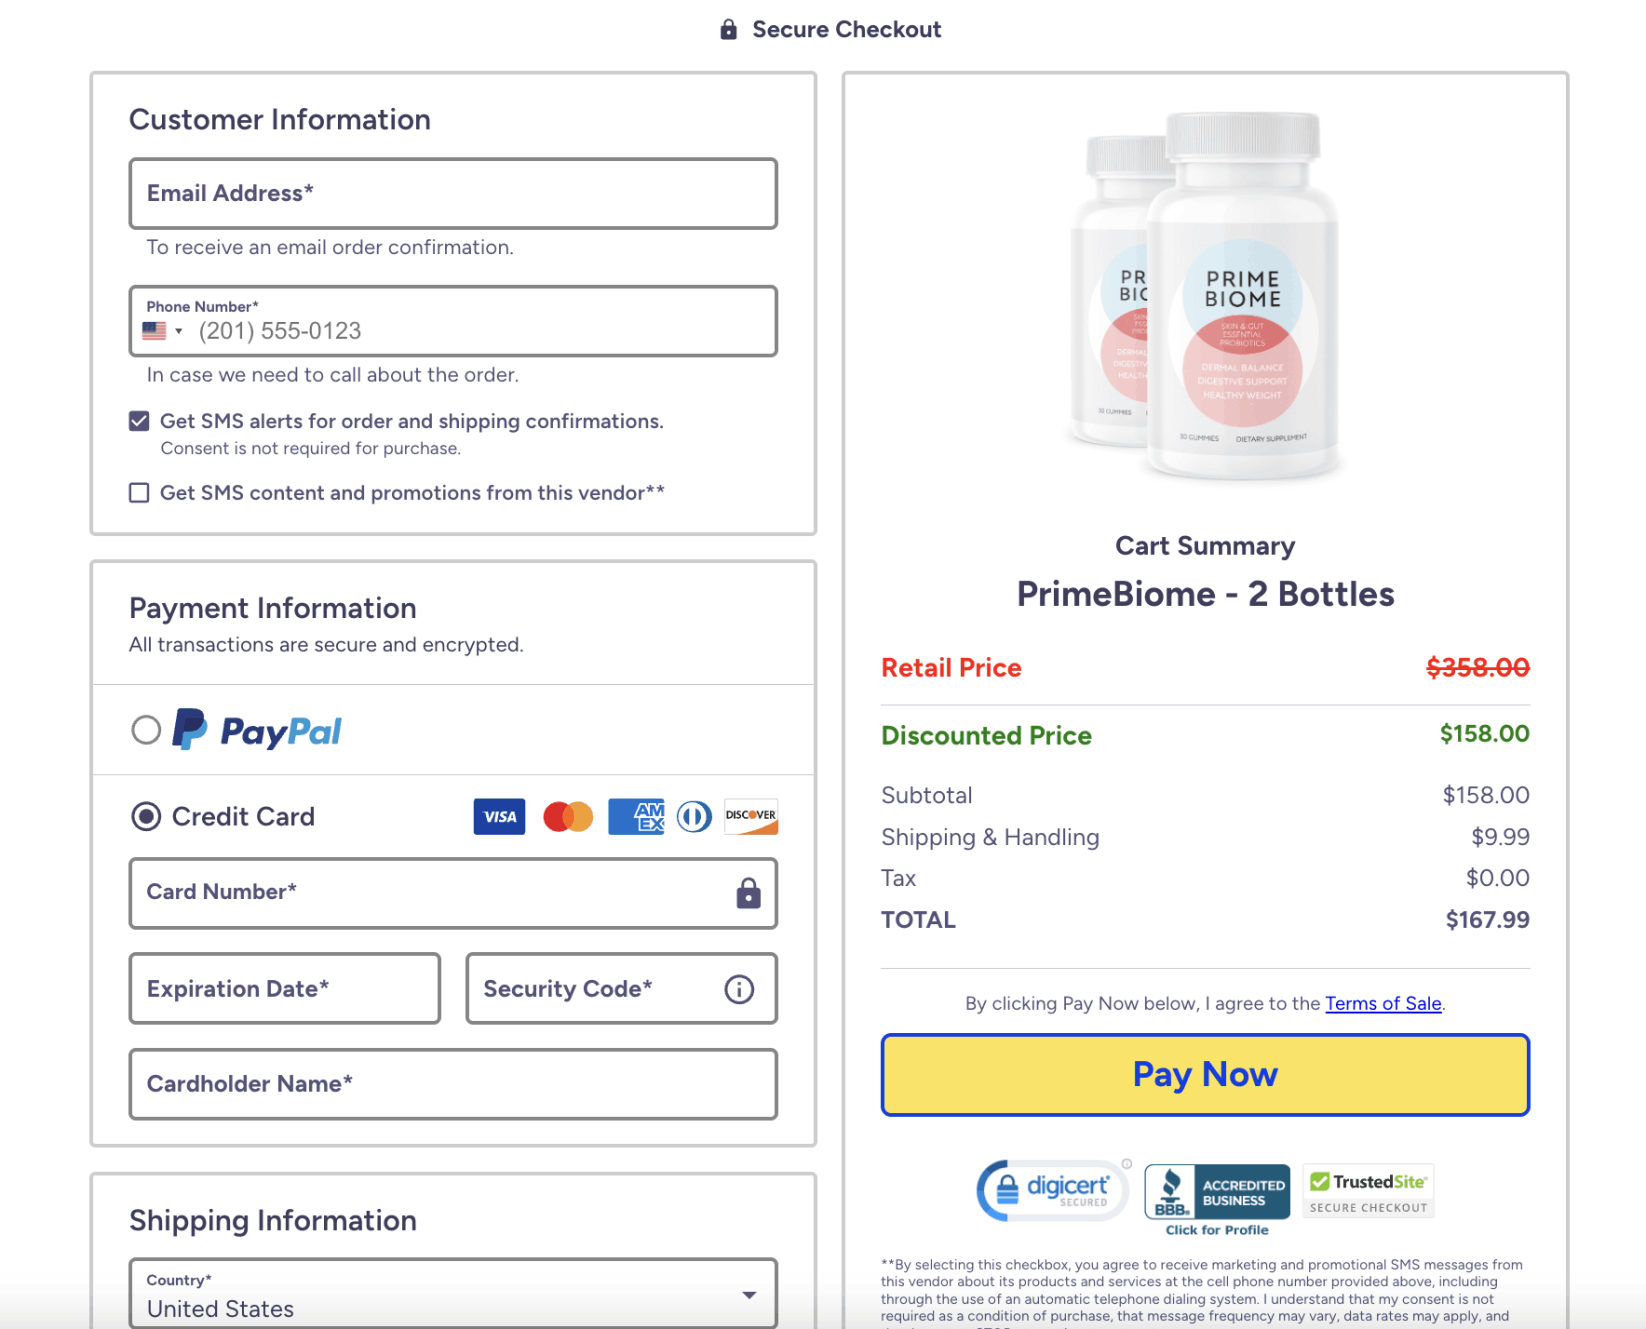Click the Diners Club card icon

(693, 816)
